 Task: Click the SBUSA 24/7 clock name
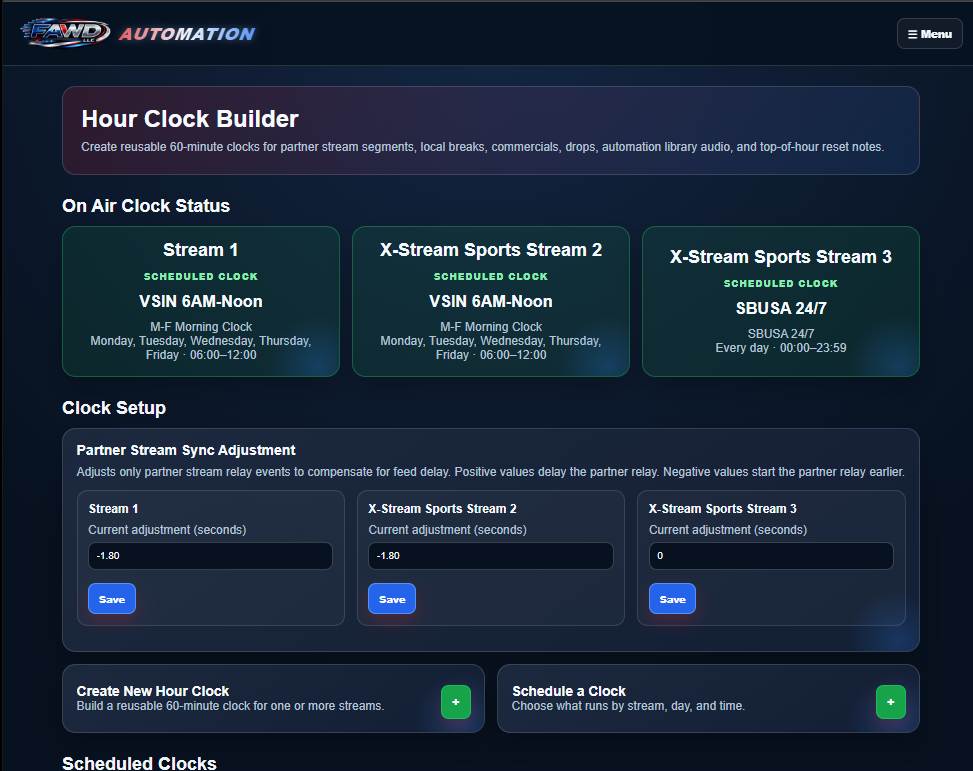[781, 308]
